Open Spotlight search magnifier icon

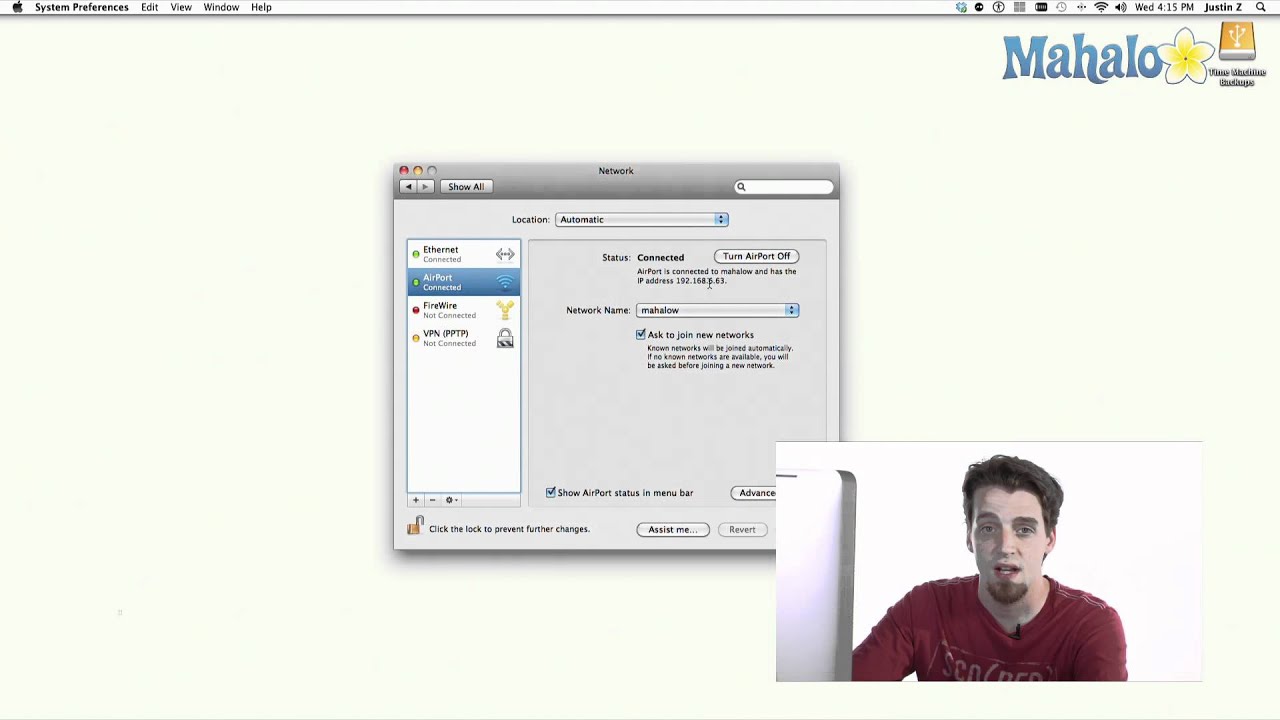click(1261, 7)
